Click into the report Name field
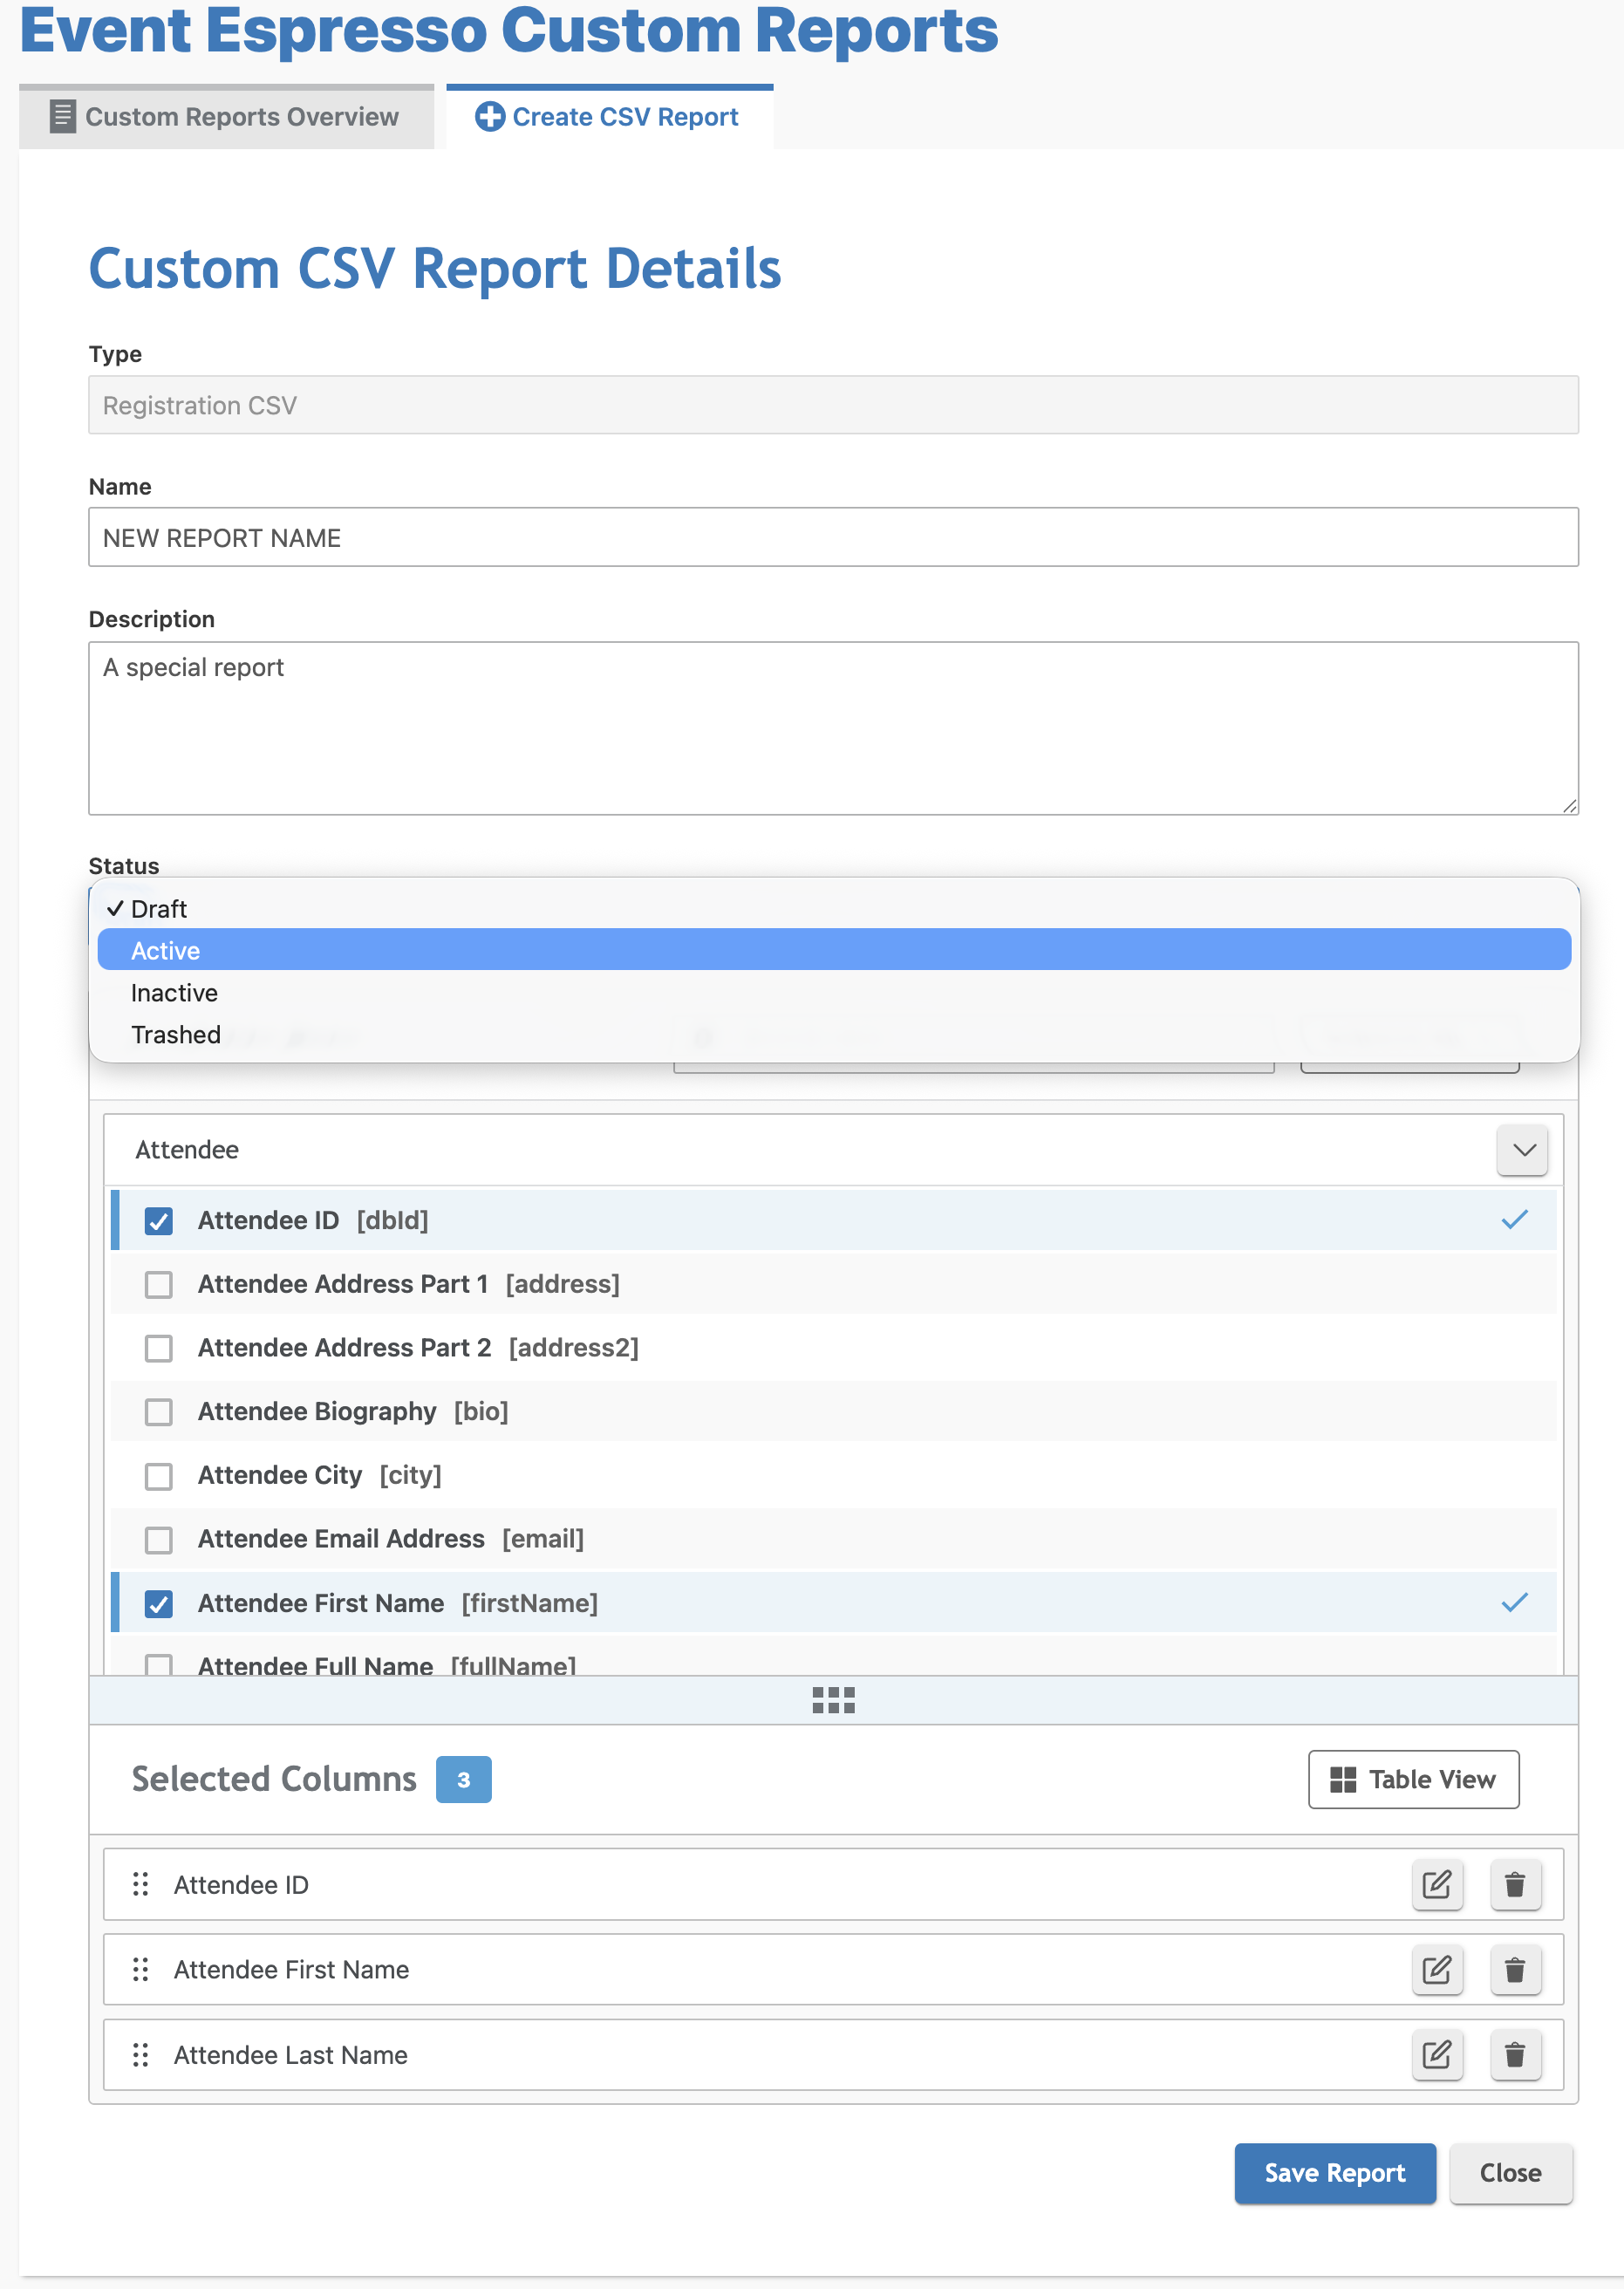Image resolution: width=1624 pixels, height=2289 pixels. [x=833, y=537]
